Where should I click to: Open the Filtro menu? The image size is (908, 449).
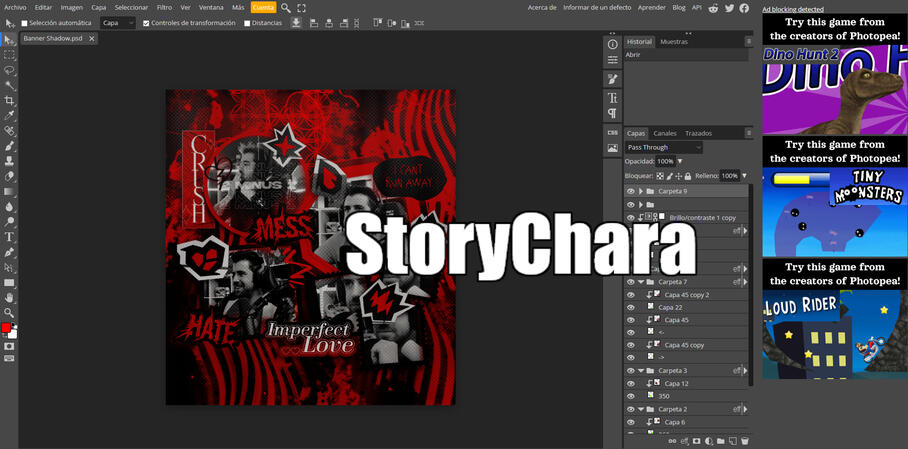(164, 7)
